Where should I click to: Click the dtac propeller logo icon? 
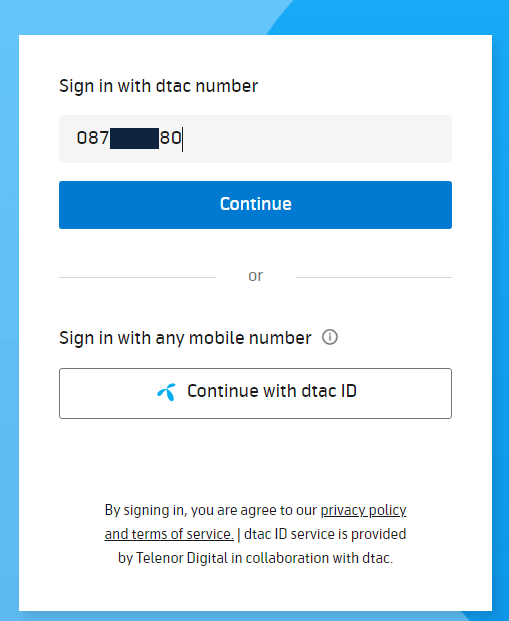167,392
